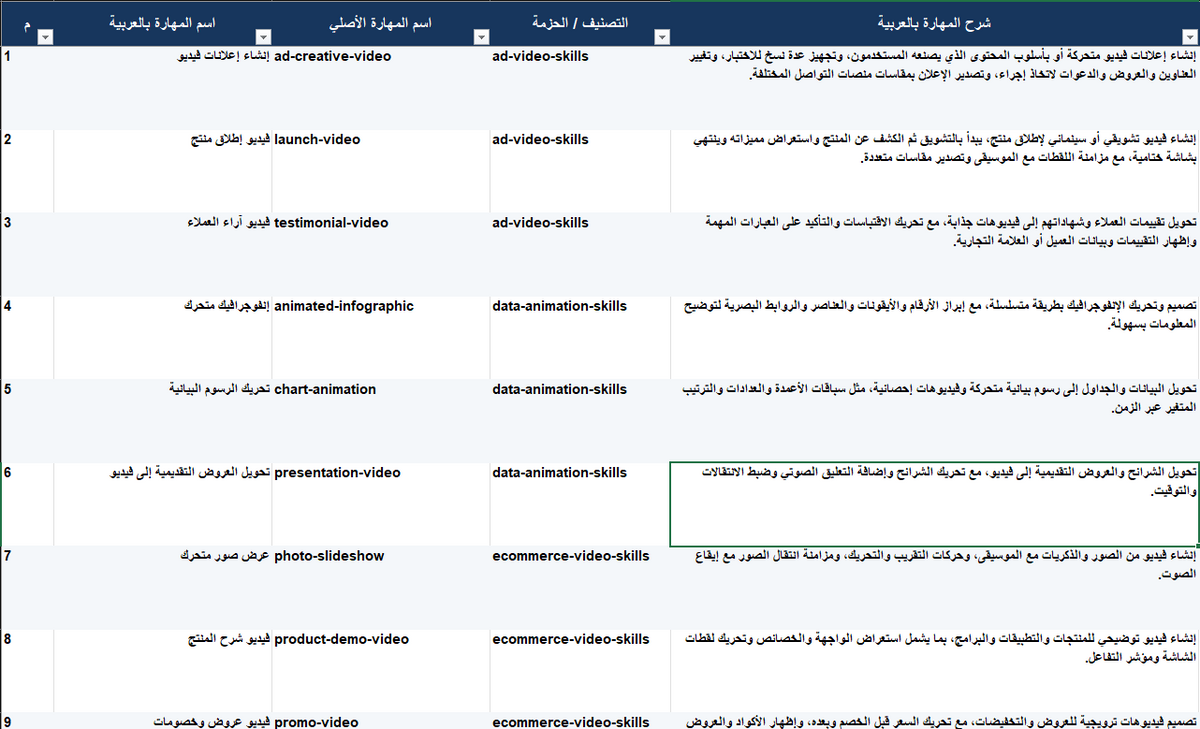Click the description cell in the launch-video row
This screenshot has width=1200, height=729.
click(x=935, y=170)
